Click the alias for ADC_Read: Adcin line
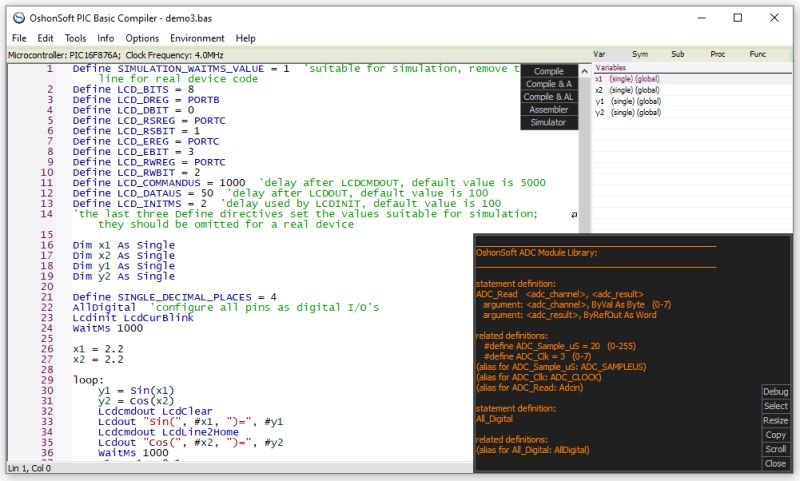Image resolution: width=800 pixels, height=481 pixels. [530, 388]
